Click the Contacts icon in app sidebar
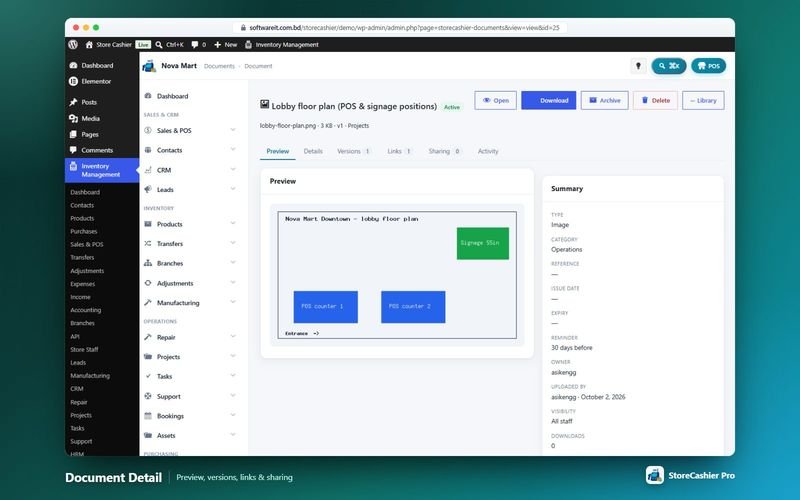Image resolution: width=800 pixels, height=500 pixels. [x=148, y=150]
